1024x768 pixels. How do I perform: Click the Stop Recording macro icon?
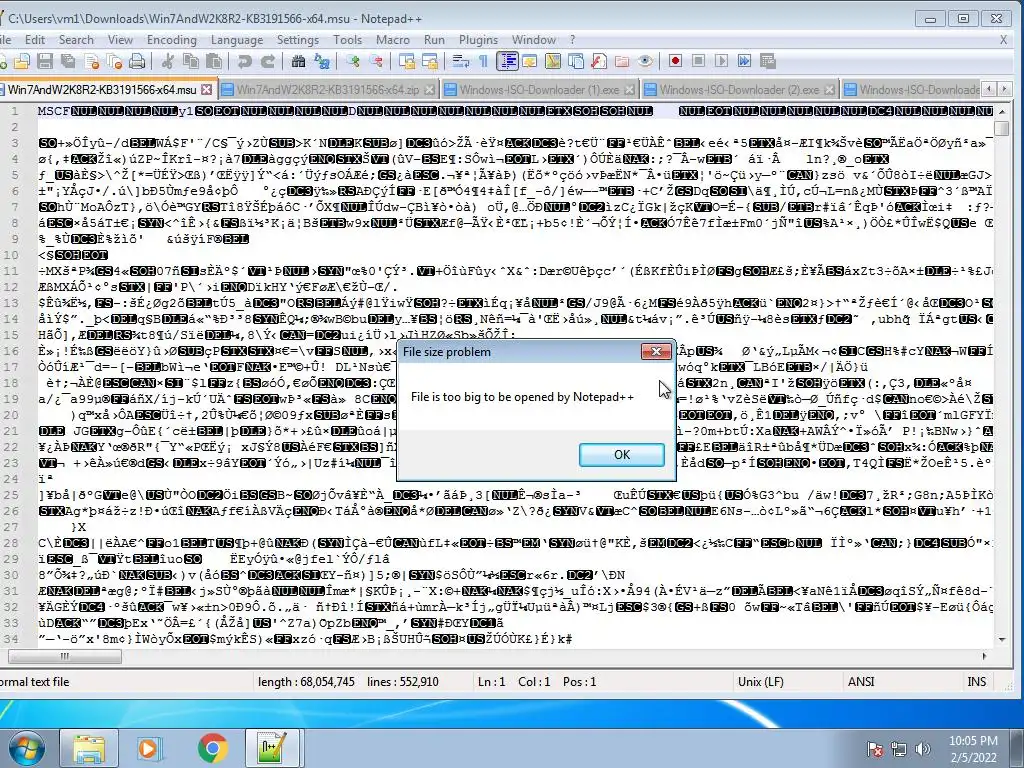coord(698,61)
